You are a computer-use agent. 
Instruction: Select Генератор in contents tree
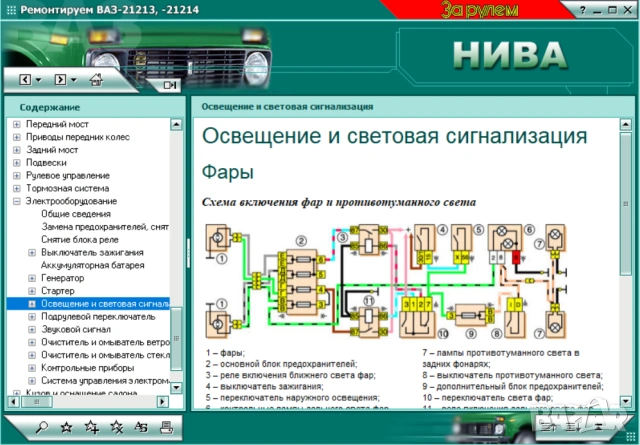pyautogui.click(x=63, y=278)
